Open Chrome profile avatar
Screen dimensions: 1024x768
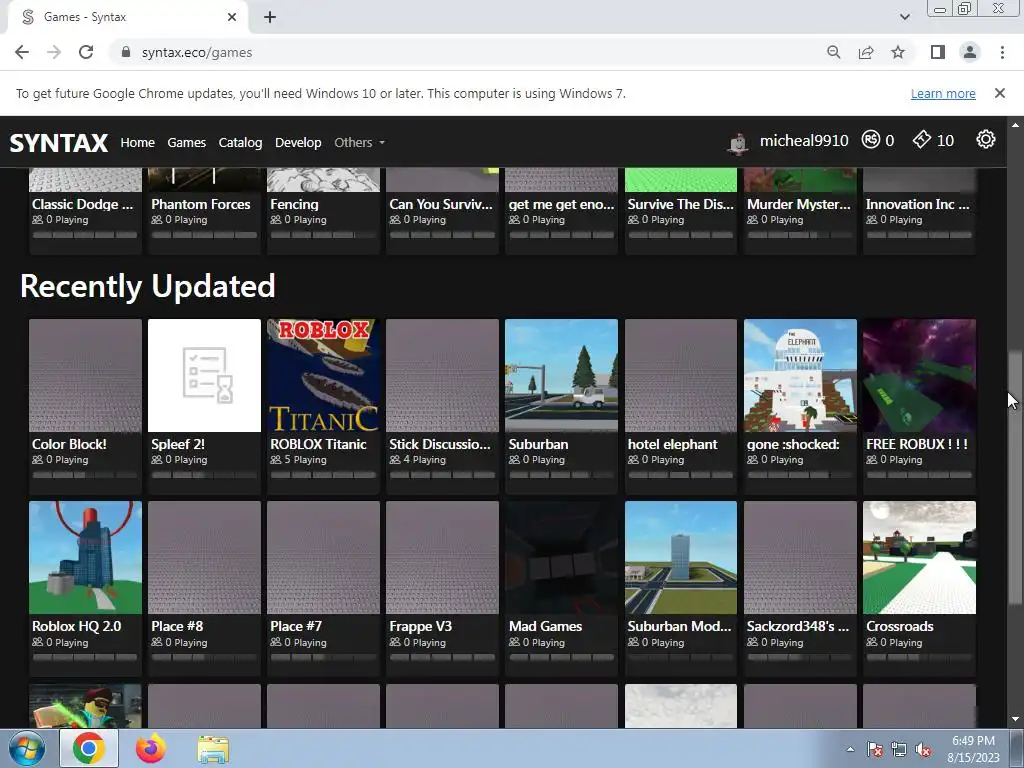coord(970,52)
